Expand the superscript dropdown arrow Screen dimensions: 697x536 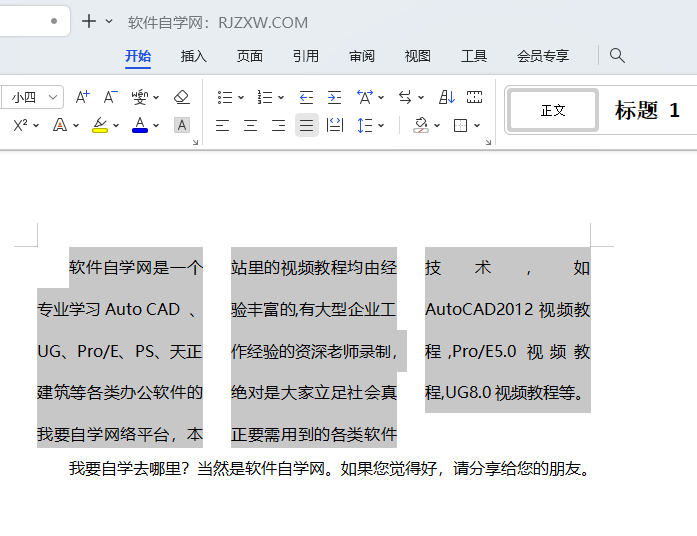click(36, 126)
